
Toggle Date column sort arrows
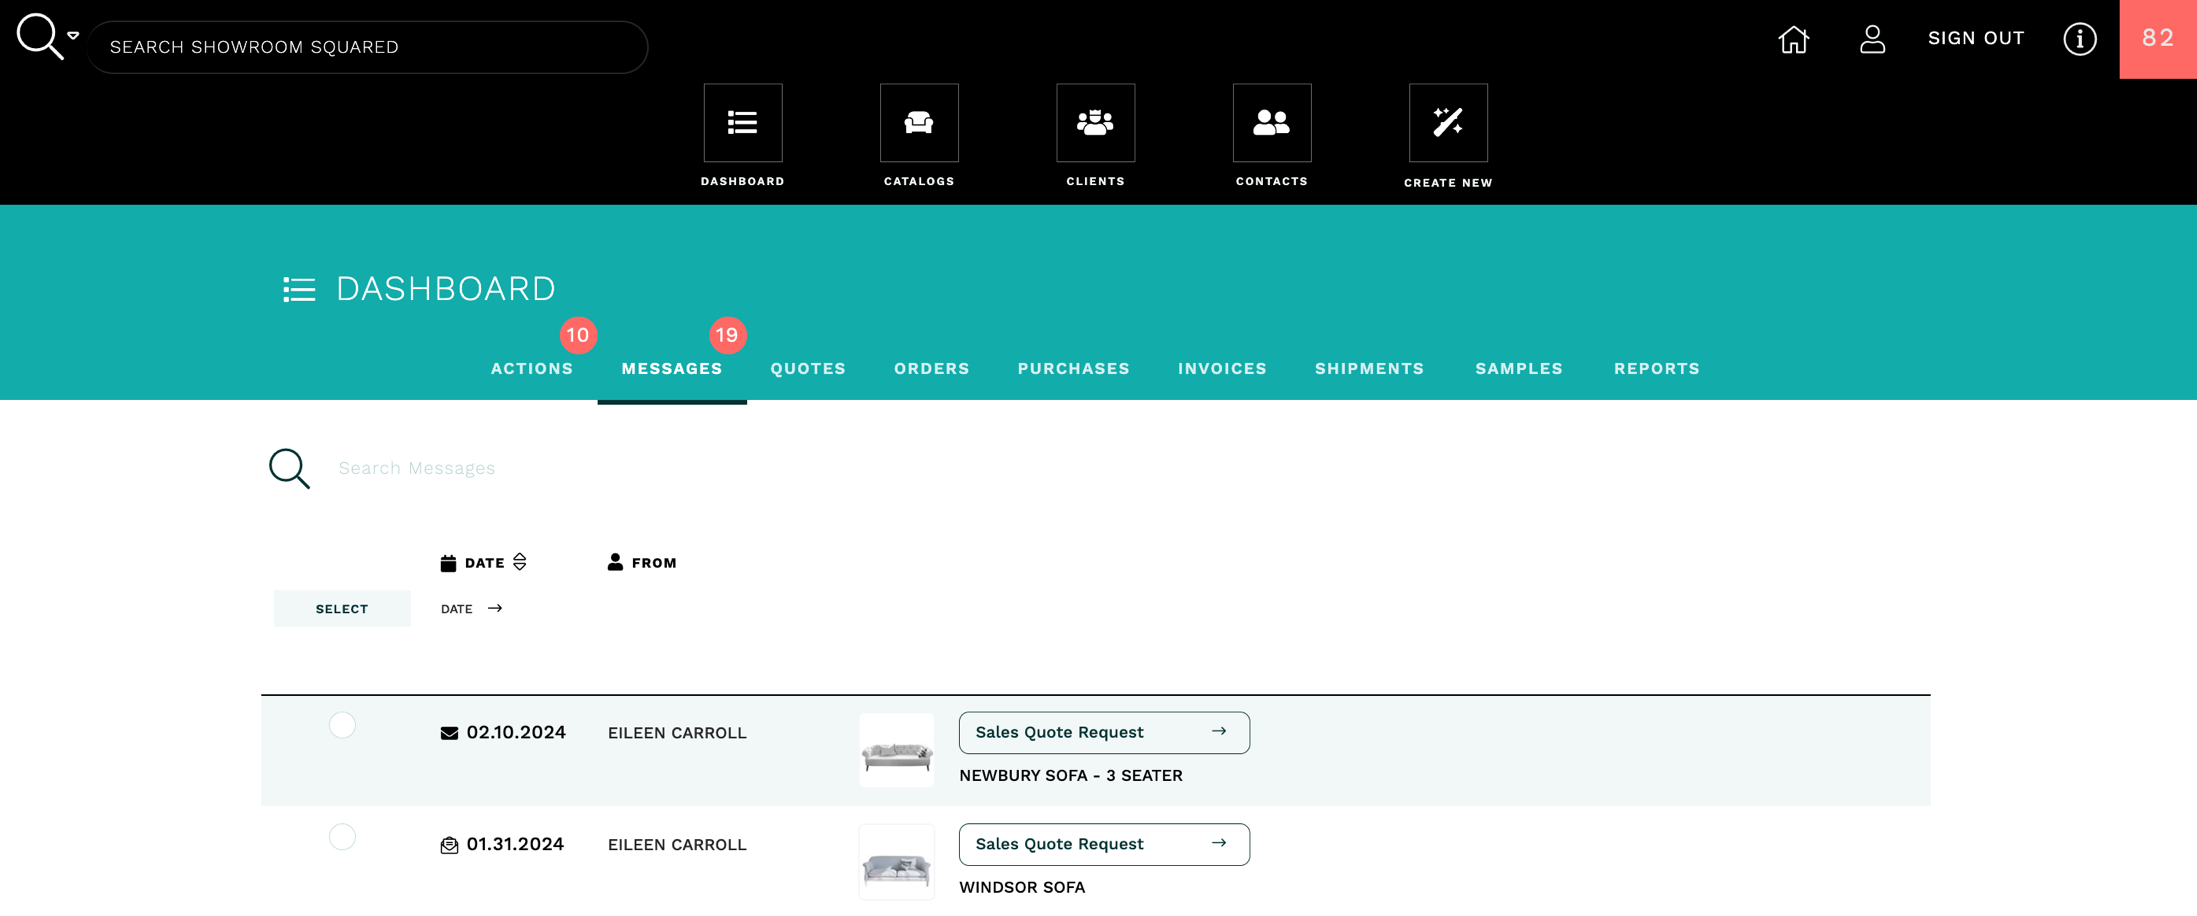(x=520, y=562)
